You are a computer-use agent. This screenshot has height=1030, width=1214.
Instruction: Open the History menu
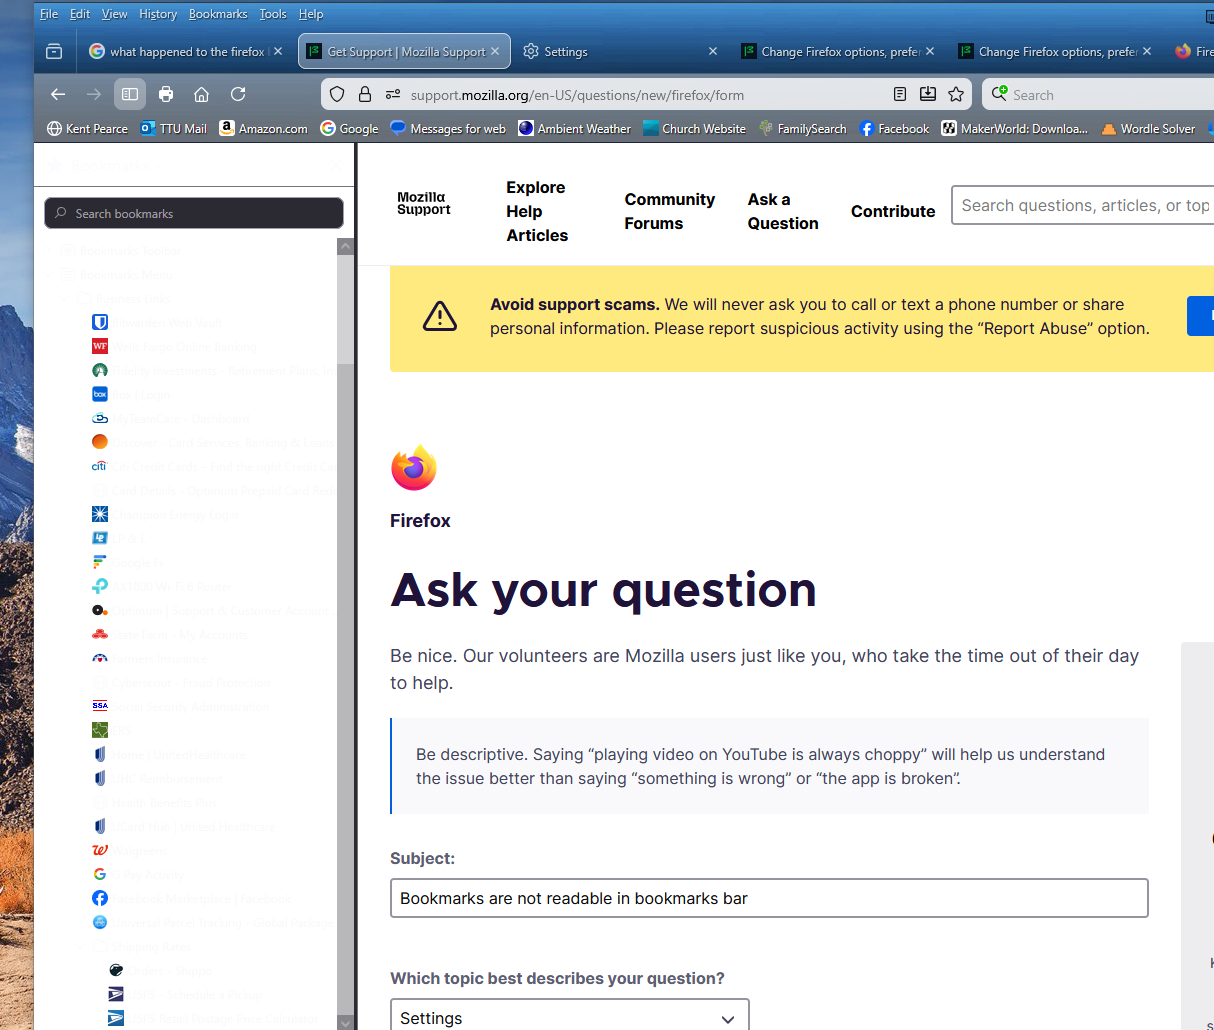point(158,14)
